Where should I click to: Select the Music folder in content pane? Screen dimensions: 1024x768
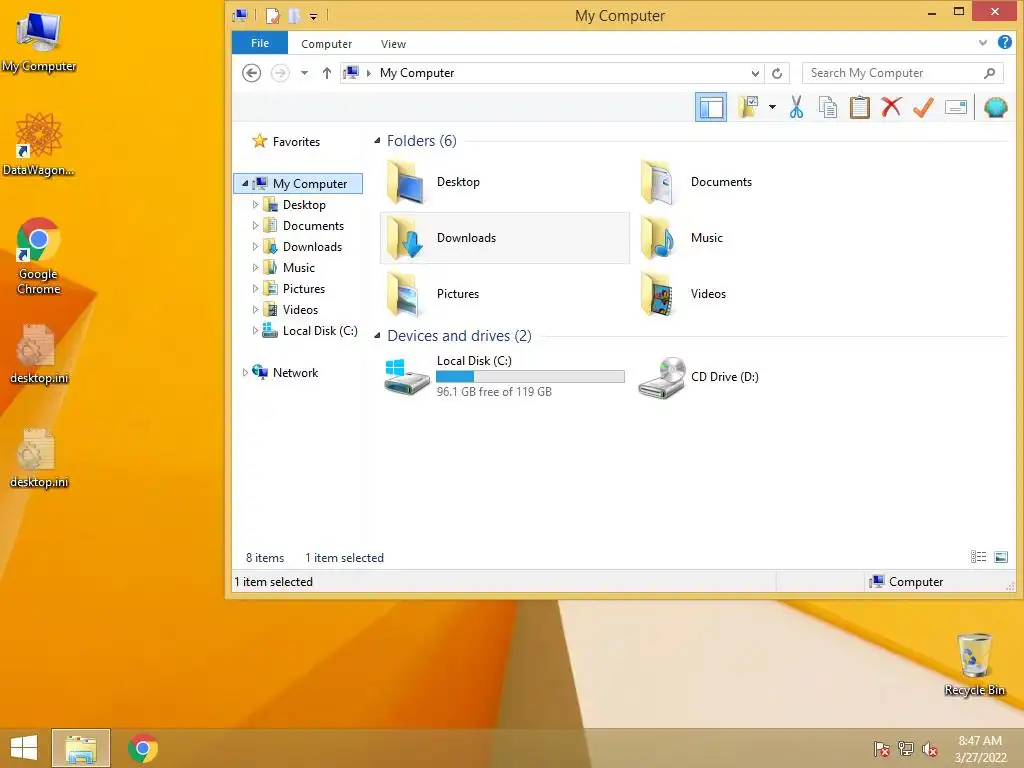click(x=758, y=238)
